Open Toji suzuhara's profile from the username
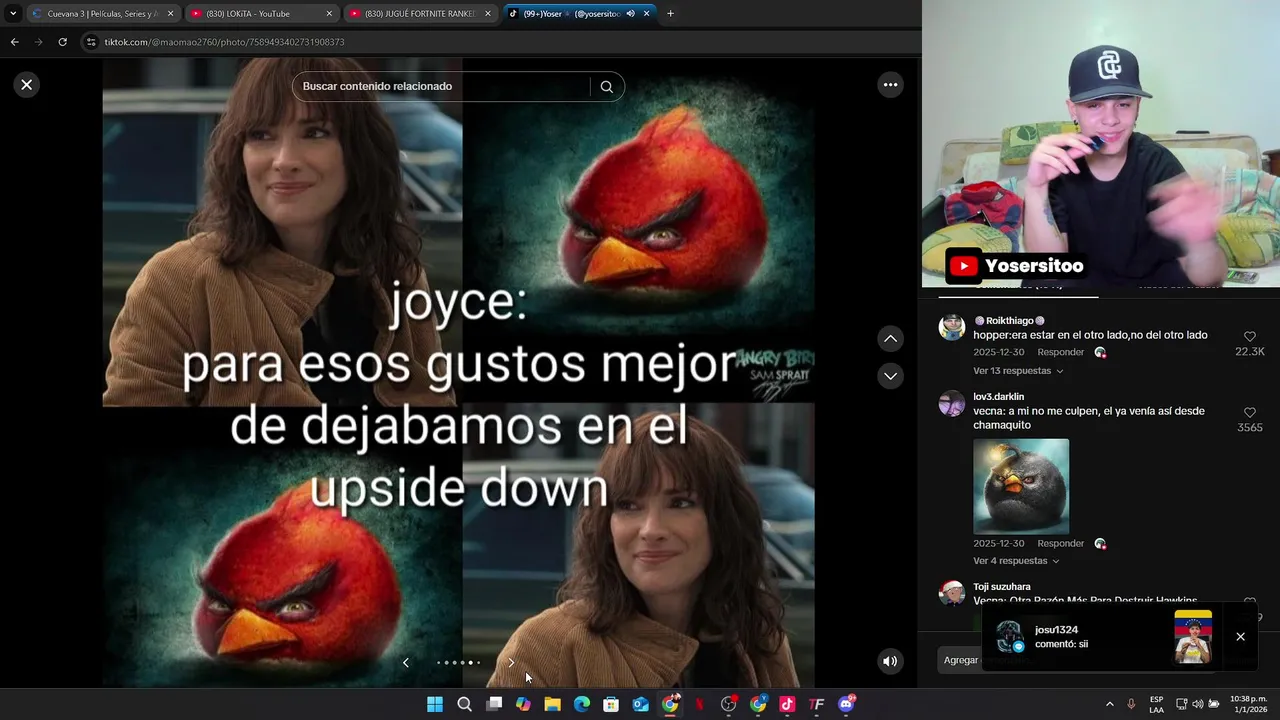The image size is (1280, 720). coord(1001,587)
